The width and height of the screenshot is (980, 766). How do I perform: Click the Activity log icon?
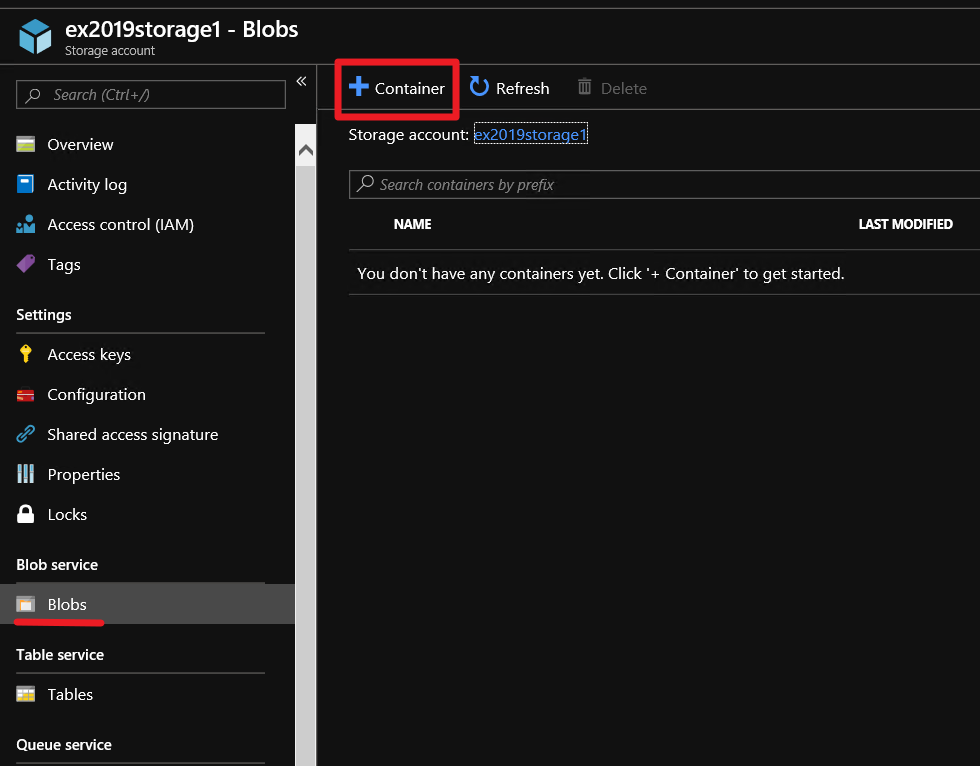(x=26, y=184)
